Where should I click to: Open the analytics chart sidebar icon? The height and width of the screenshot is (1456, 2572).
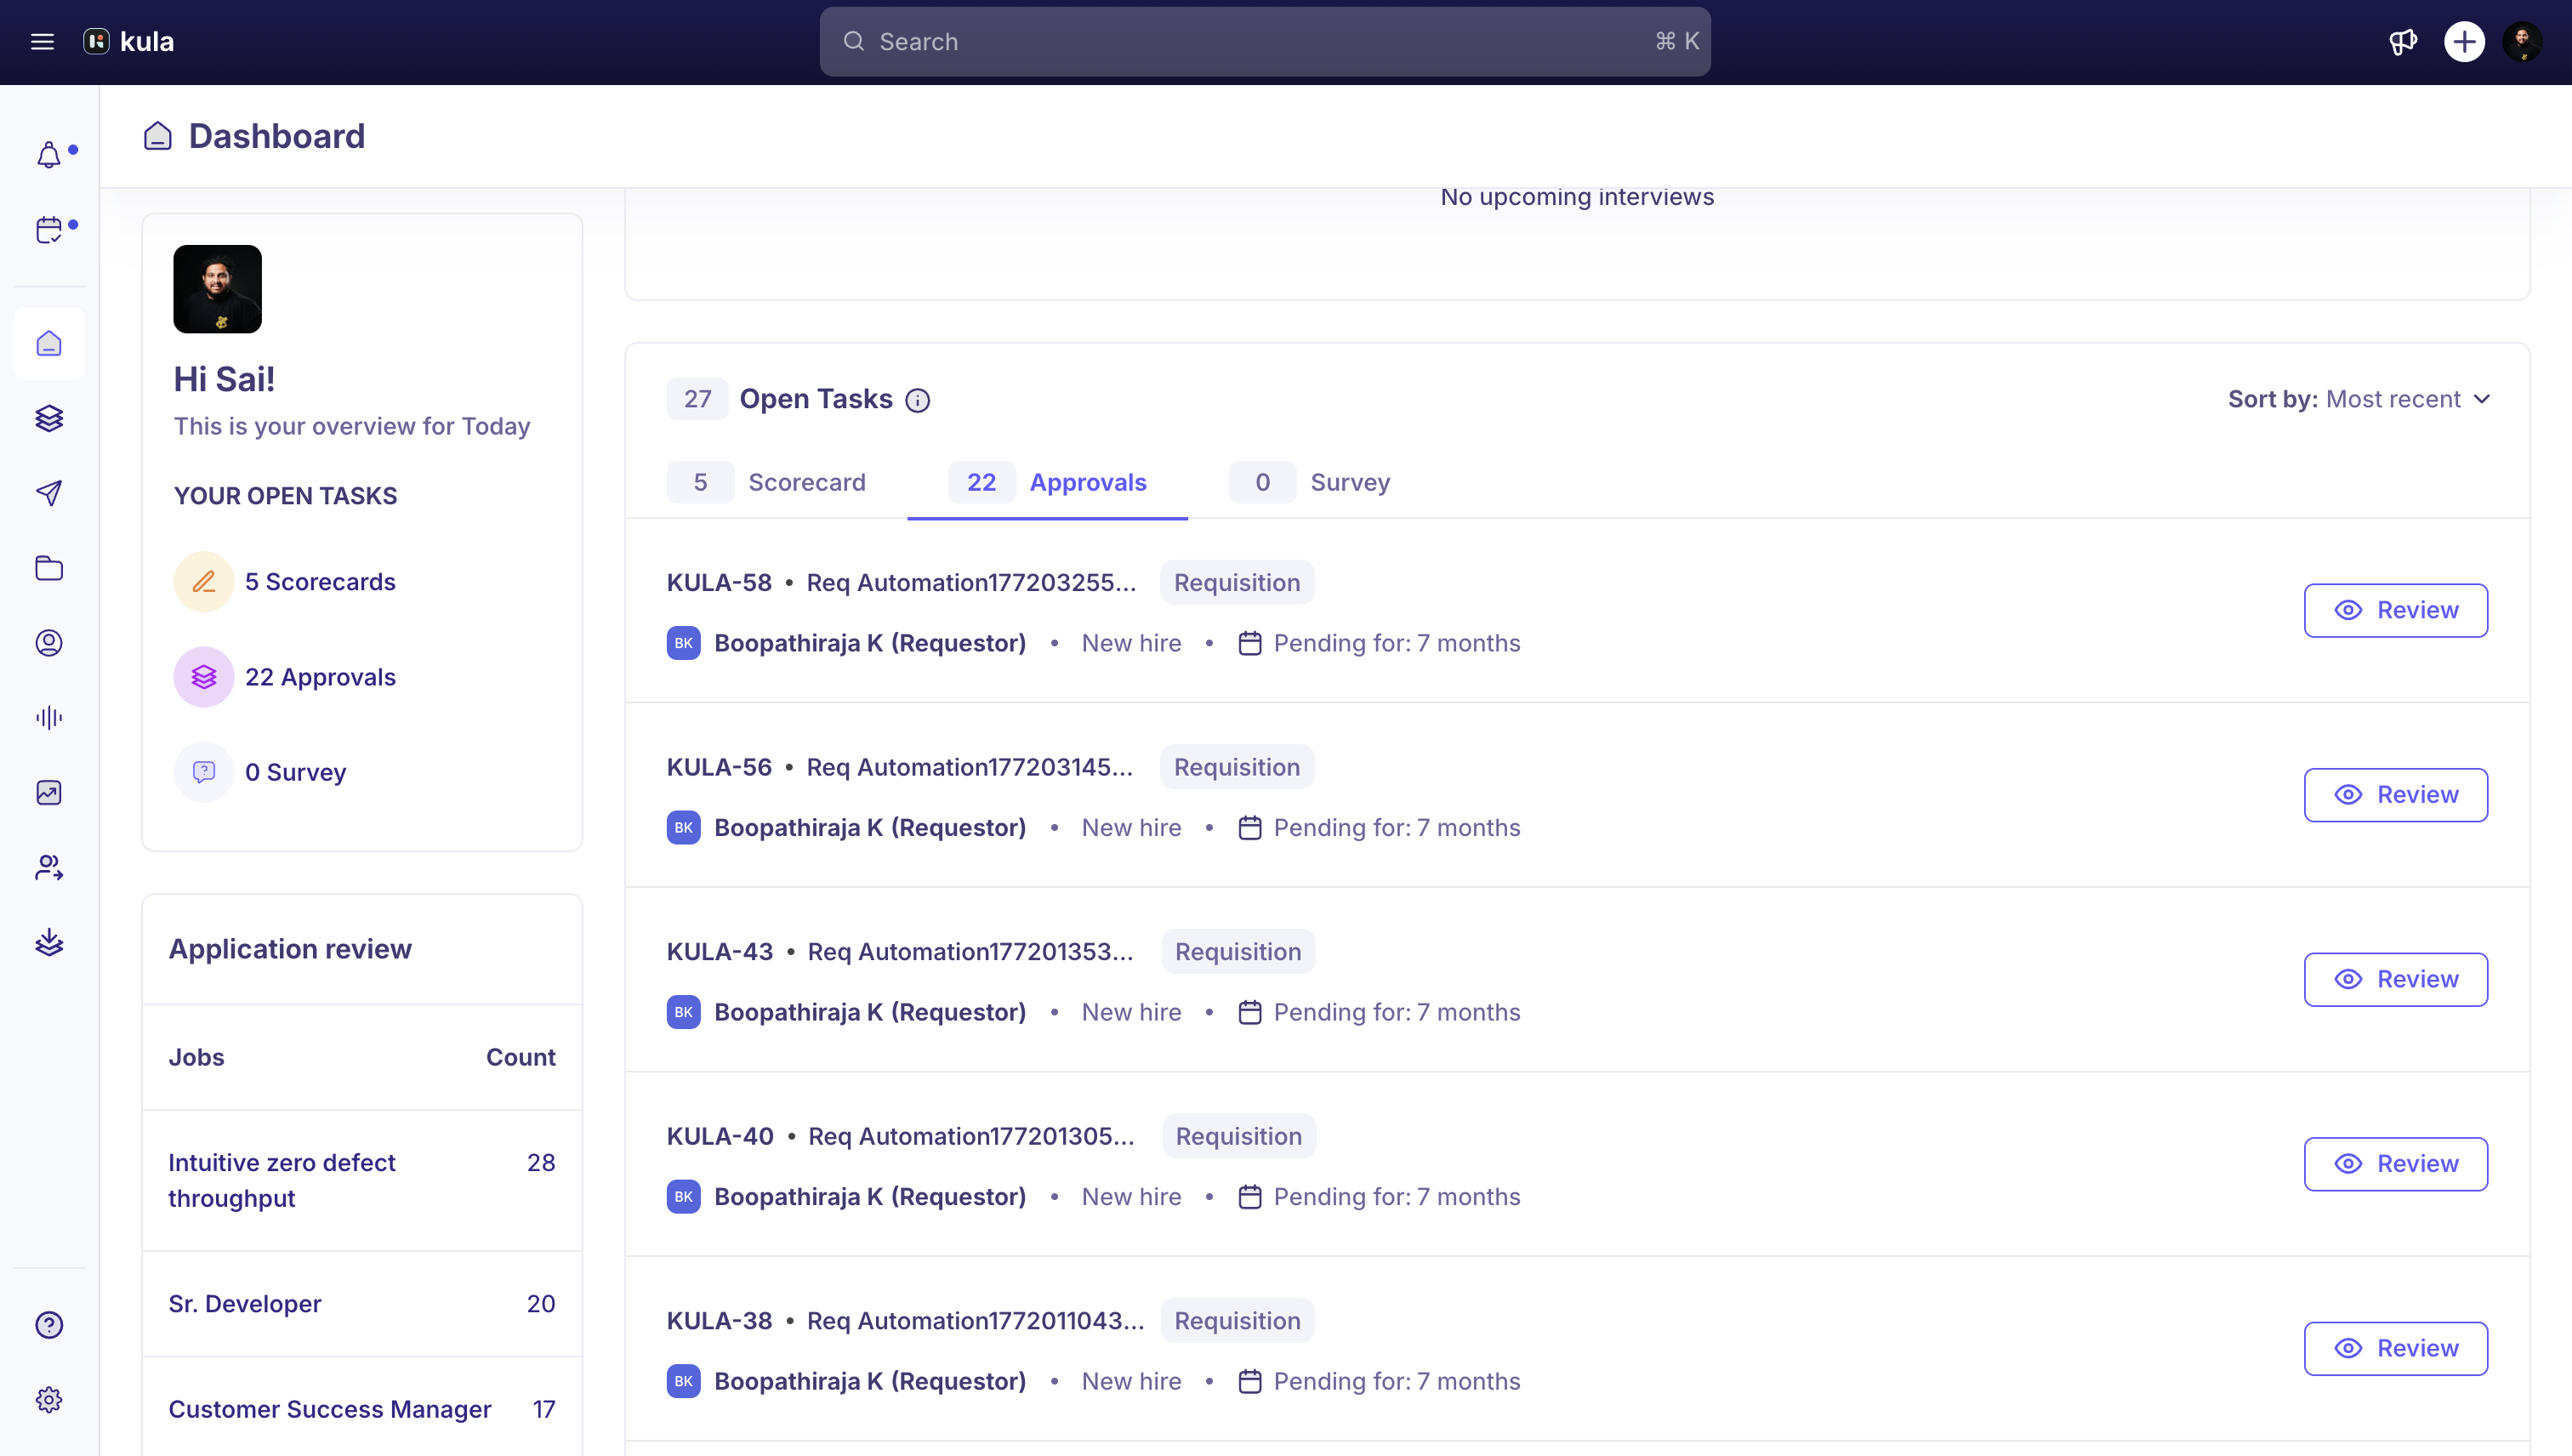coord(49,792)
